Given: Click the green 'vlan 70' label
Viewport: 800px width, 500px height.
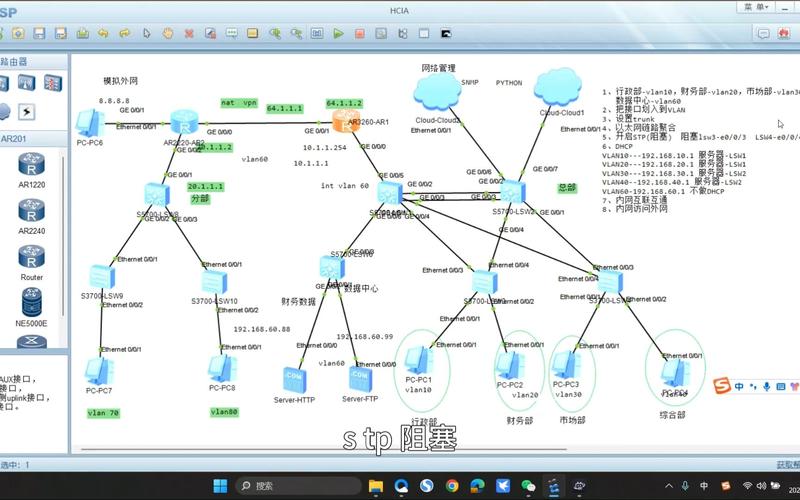Looking at the screenshot, I should pos(103,413).
